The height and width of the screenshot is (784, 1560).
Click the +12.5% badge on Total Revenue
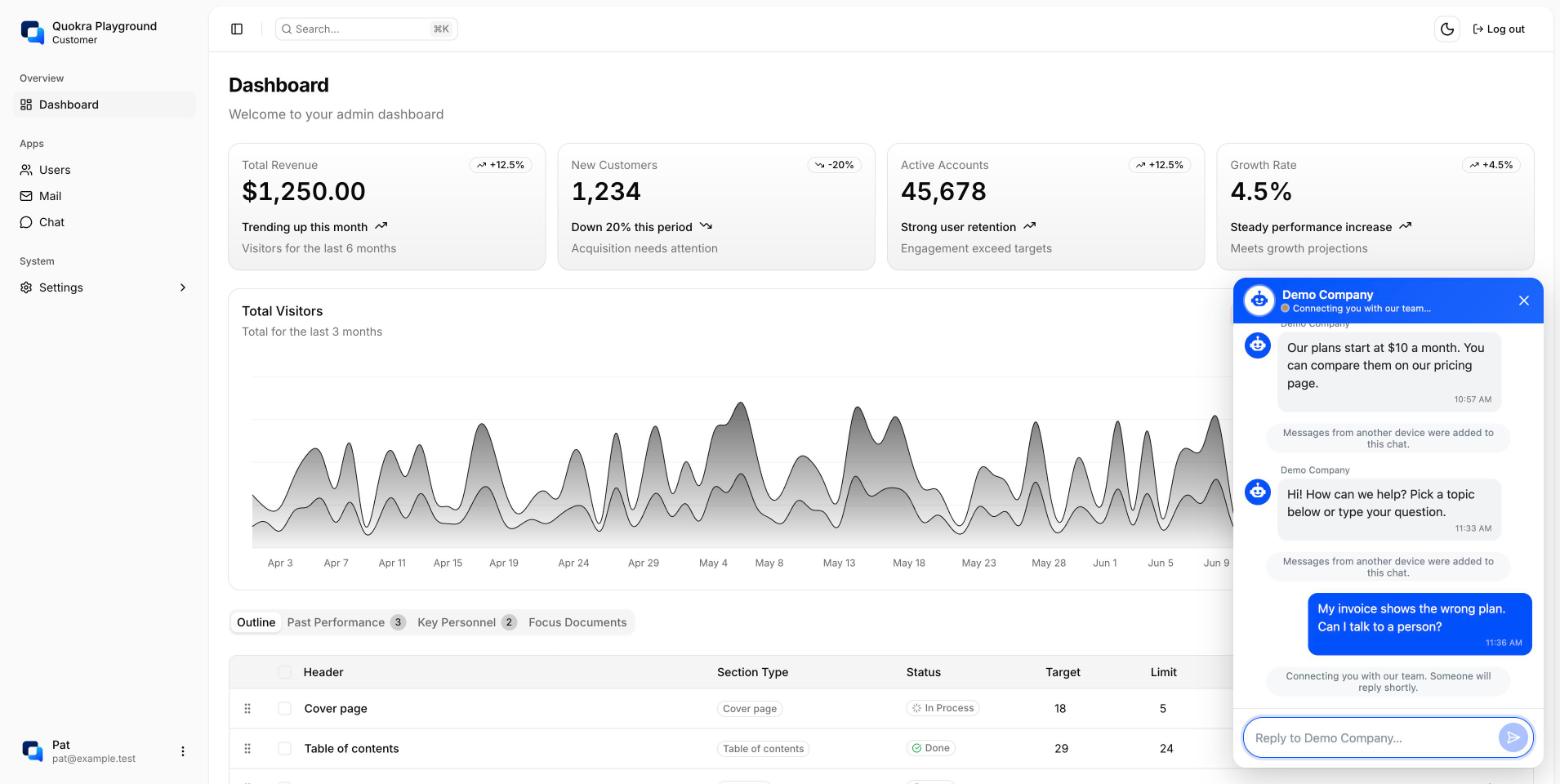(501, 165)
